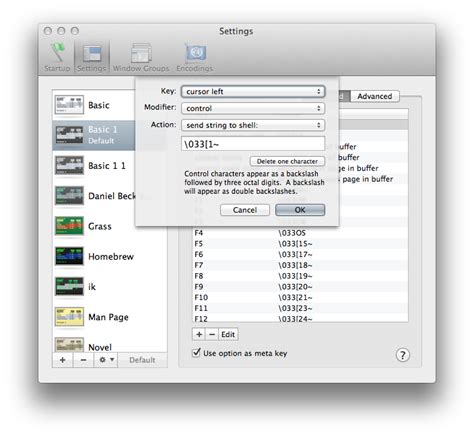Click the \033[15~ action value
This screenshot has width=474, height=436.
click(x=296, y=244)
